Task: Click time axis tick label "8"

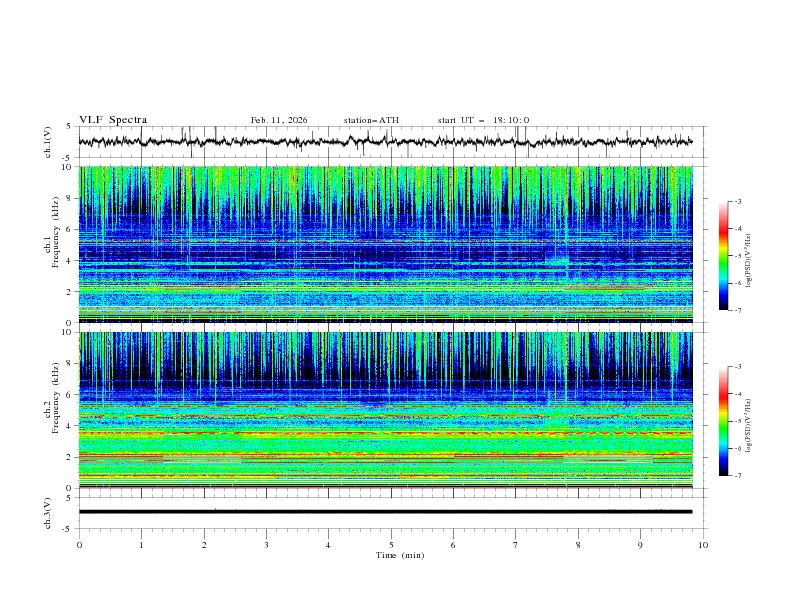Action: coord(578,545)
